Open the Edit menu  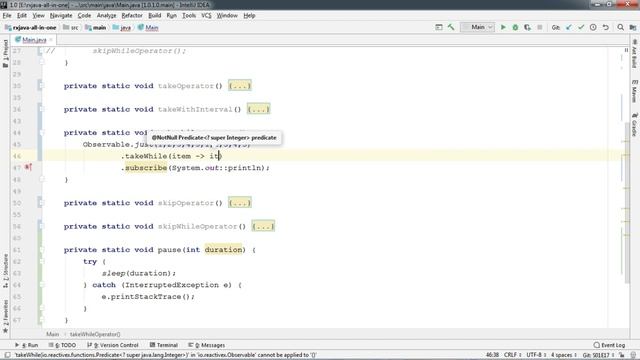22,16
